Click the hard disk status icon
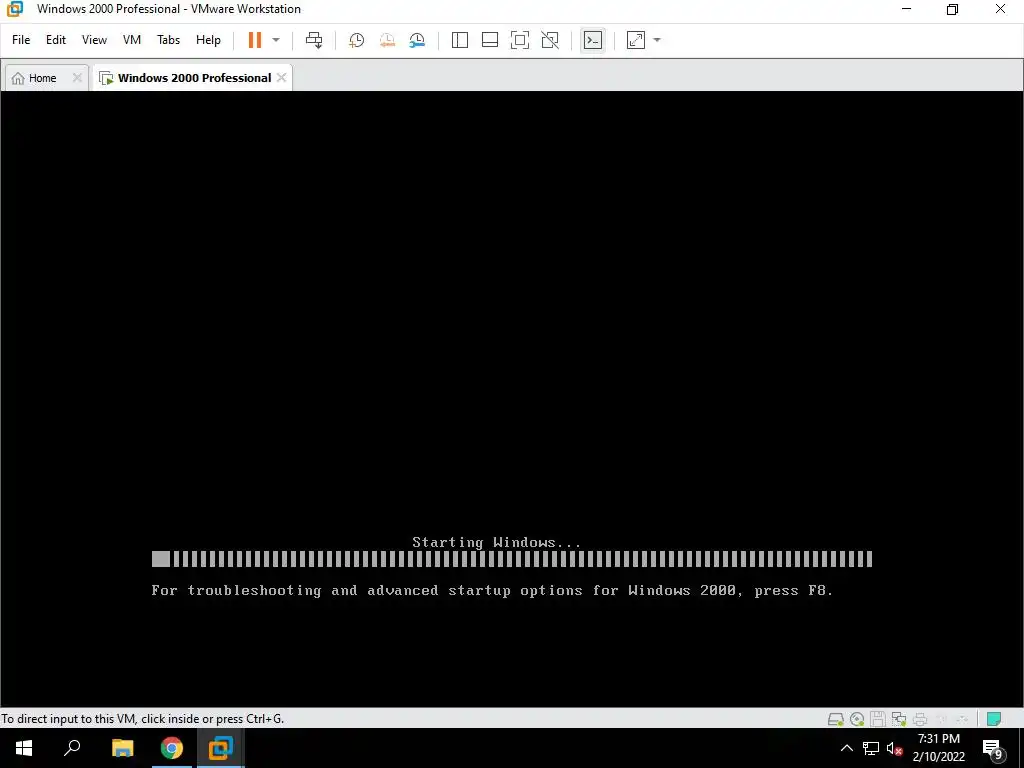 835,719
